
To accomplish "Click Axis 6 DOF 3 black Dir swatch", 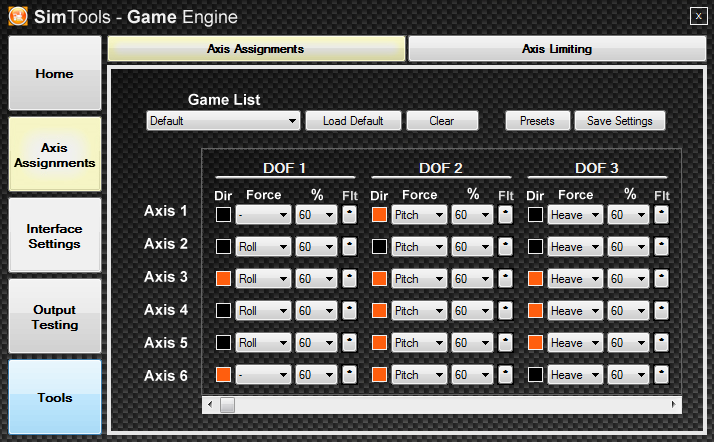I will pos(535,374).
